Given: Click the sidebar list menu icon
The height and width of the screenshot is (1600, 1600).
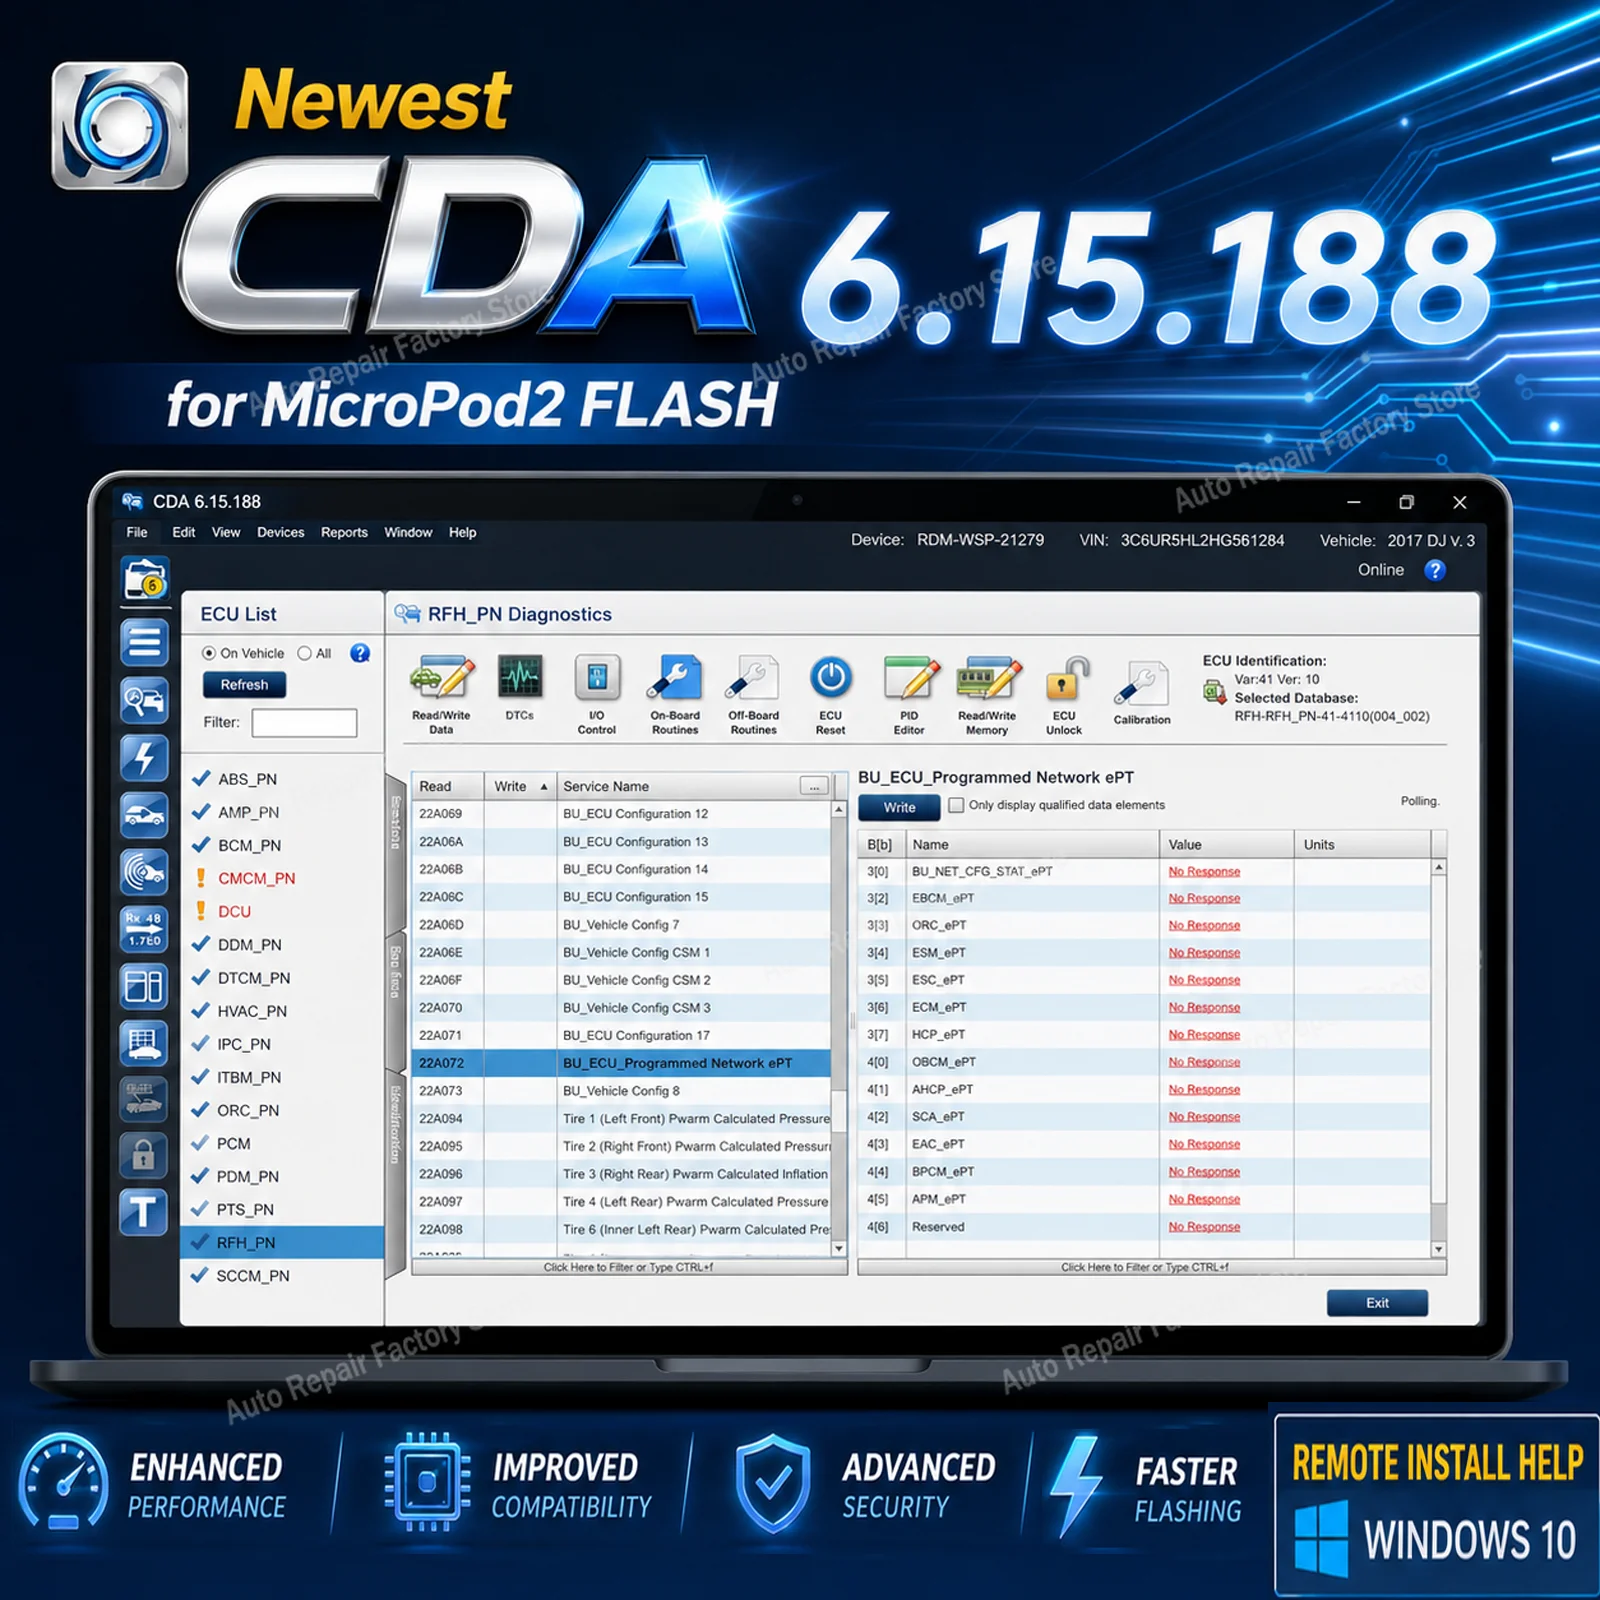Looking at the screenshot, I should (x=144, y=642).
